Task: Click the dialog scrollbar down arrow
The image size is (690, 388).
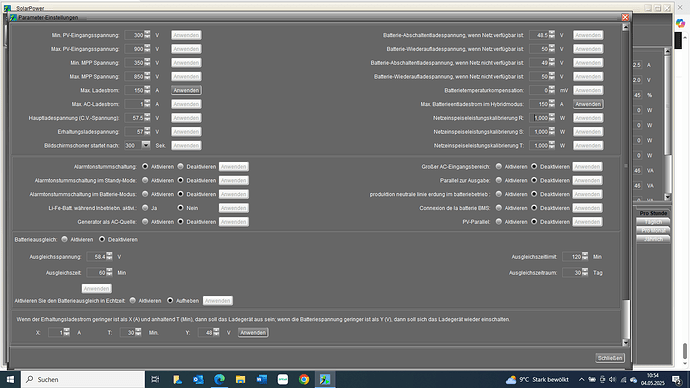Action: pyautogui.click(x=625, y=342)
